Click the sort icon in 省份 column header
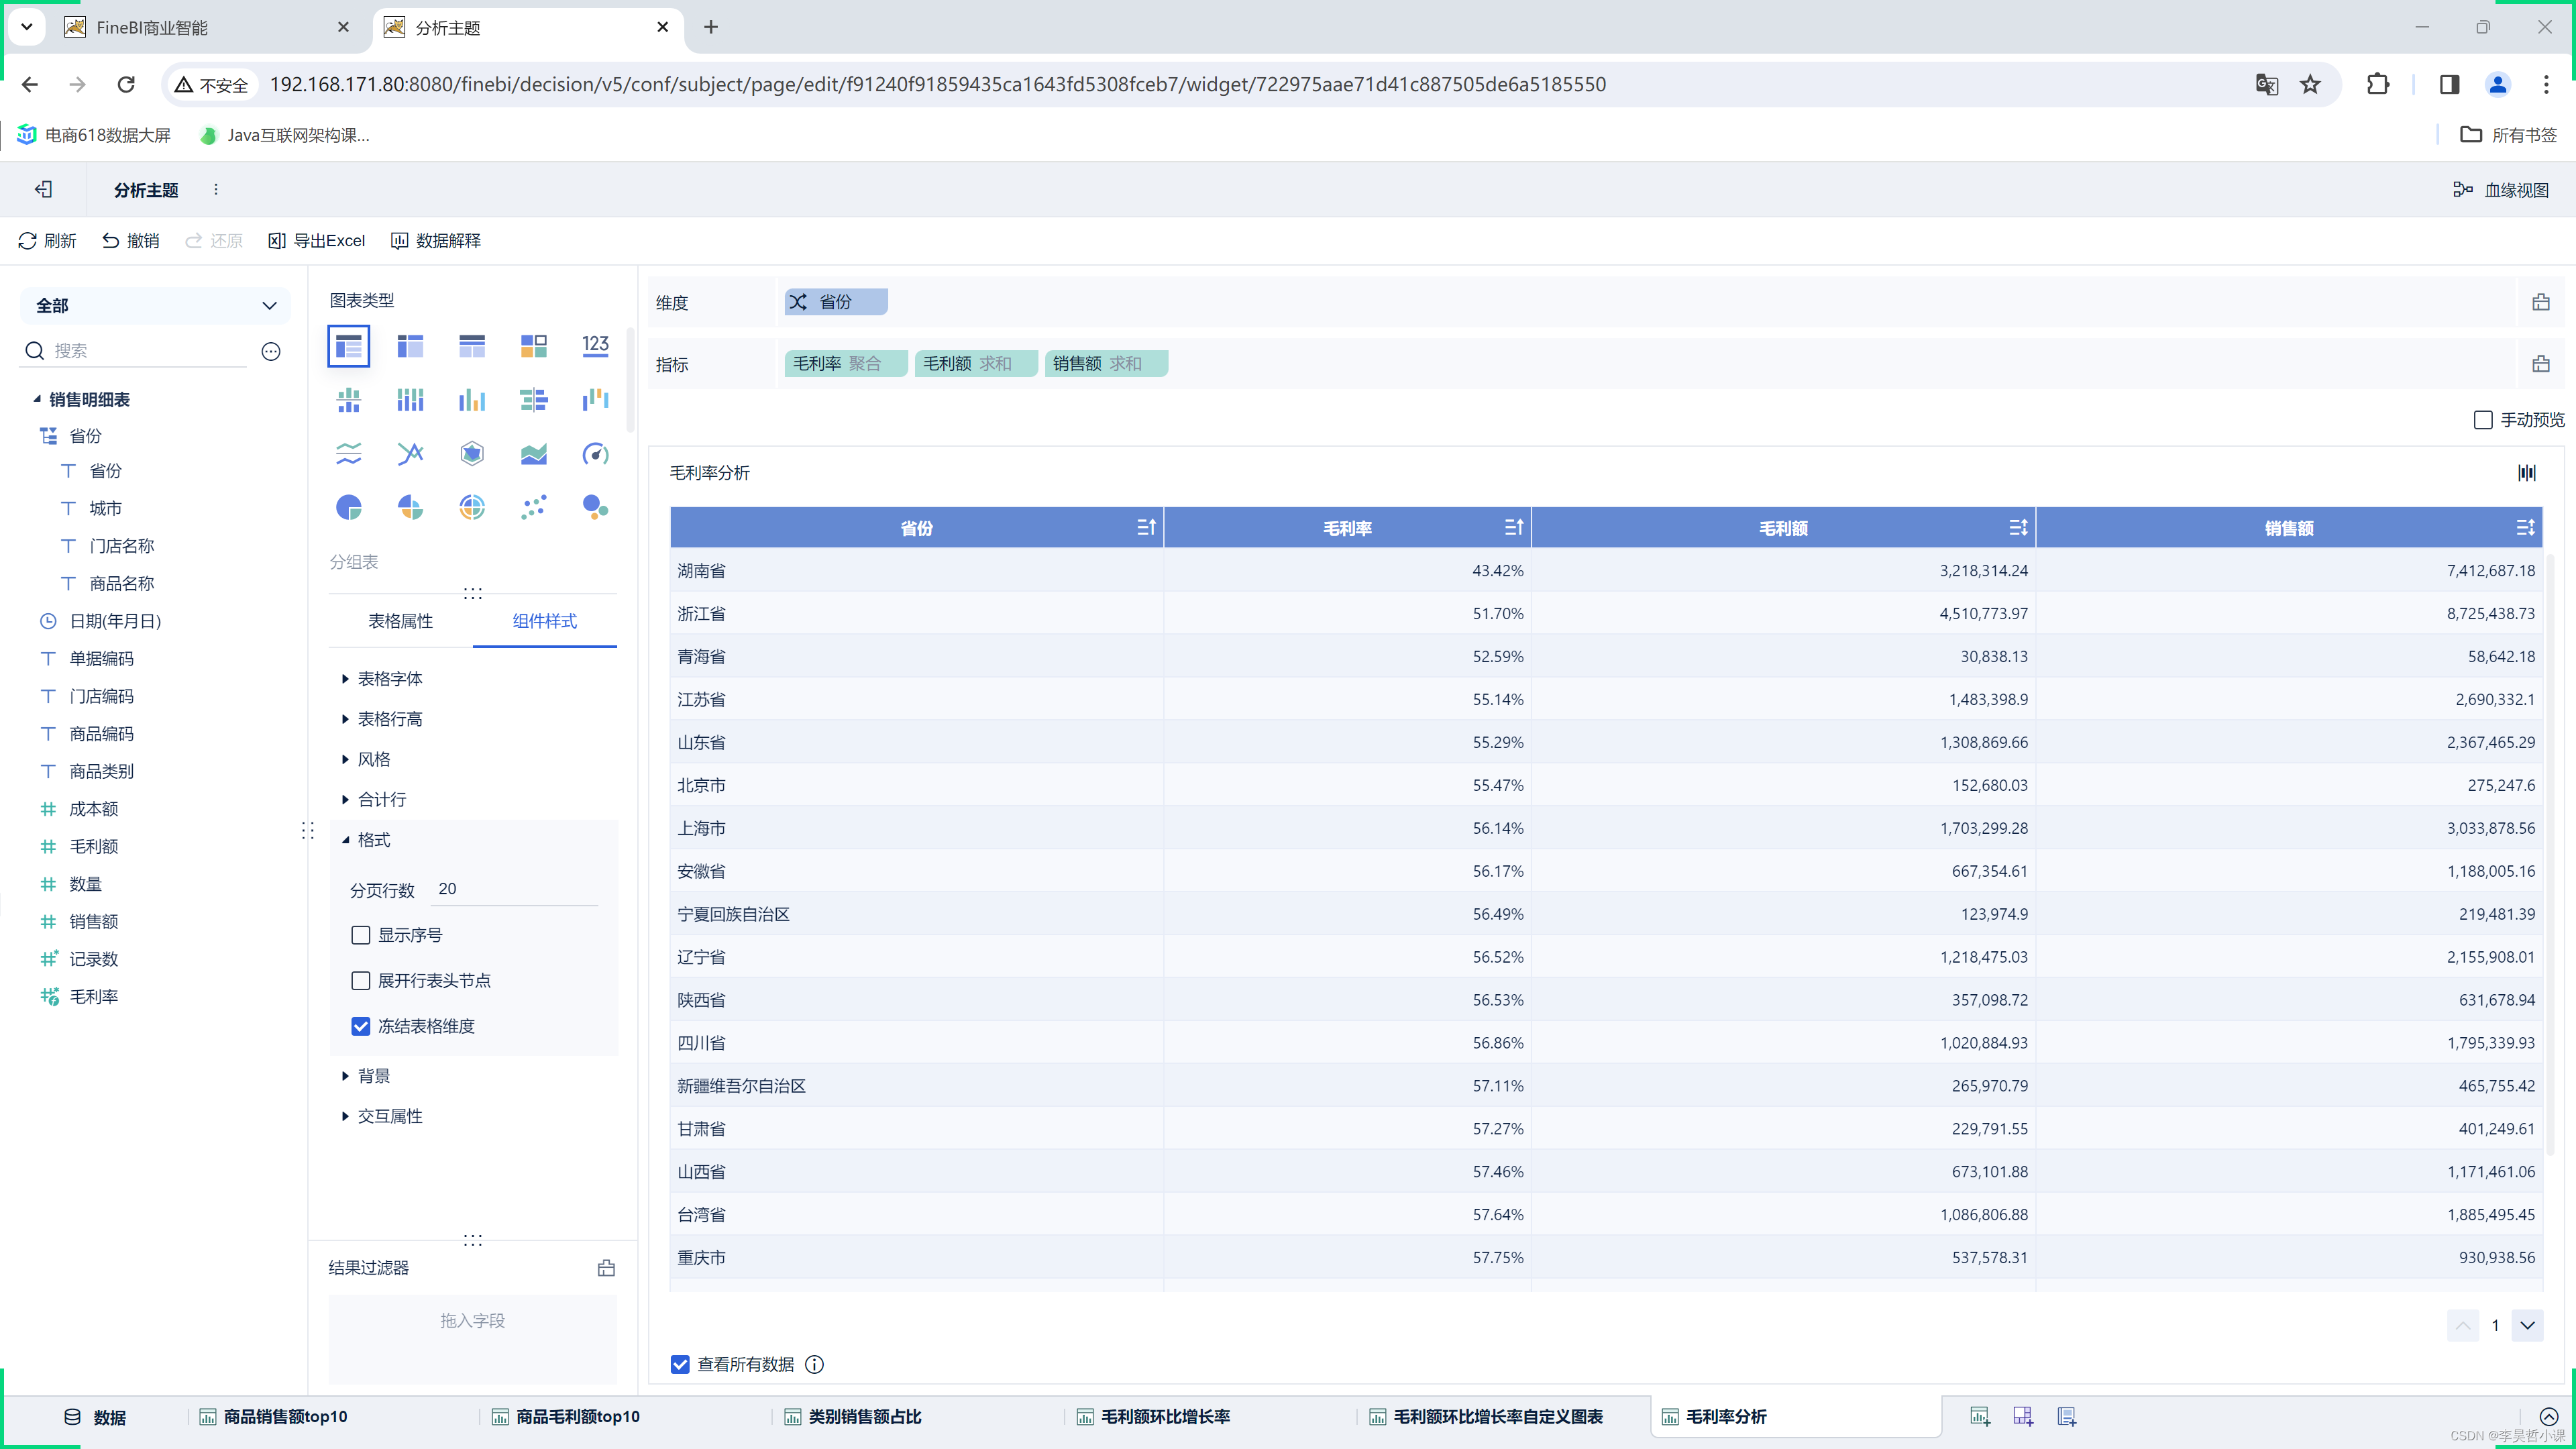 click(1146, 527)
